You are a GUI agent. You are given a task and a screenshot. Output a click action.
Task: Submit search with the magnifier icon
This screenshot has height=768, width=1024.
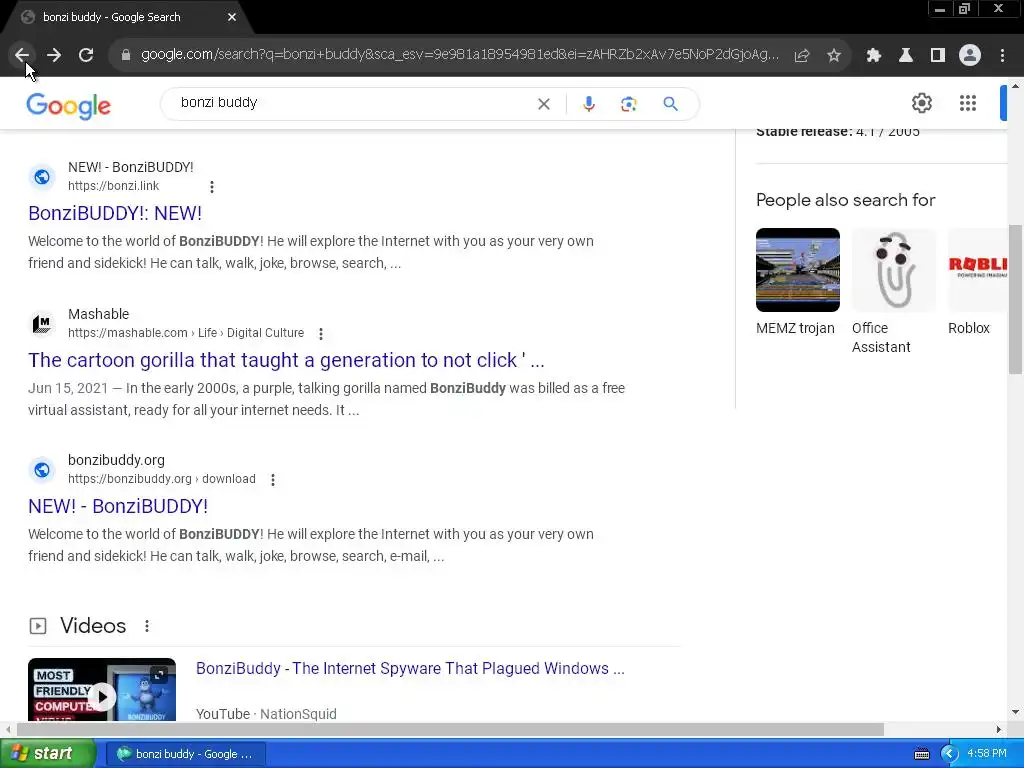tap(670, 104)
